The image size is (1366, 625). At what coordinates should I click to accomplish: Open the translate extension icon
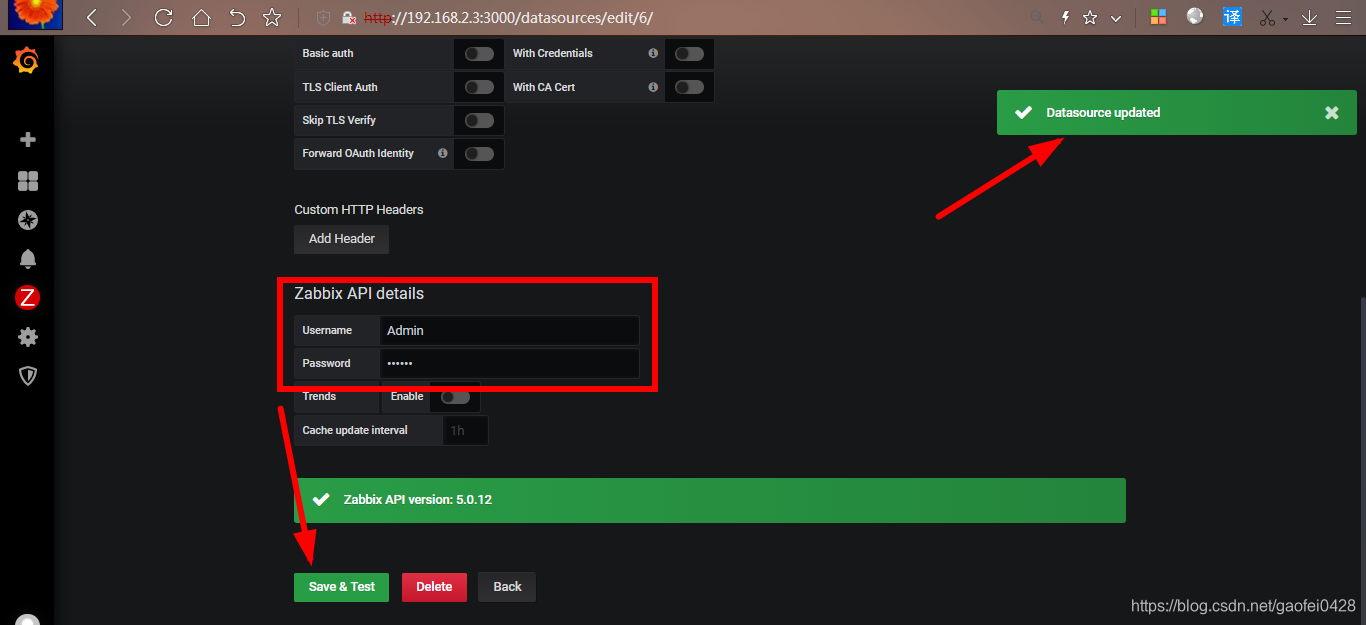[1233, 17]
